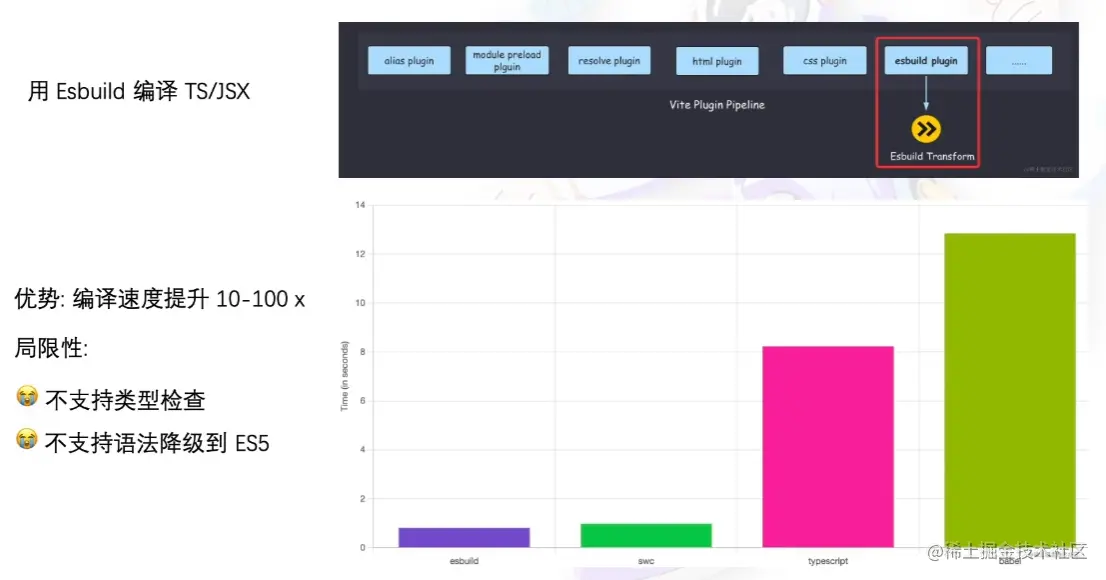Click the y-axis value 14
The height and width of the screenshot is (580, 1106).
(360, 205)
